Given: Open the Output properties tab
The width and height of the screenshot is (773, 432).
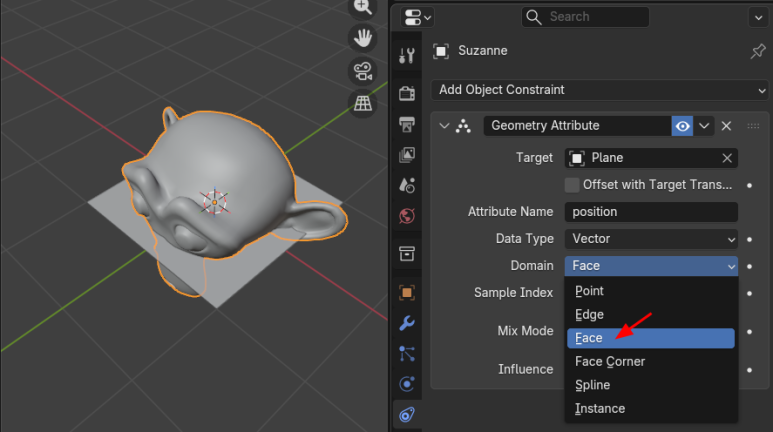Looking at the screenshot, I should tap(407, 124).
